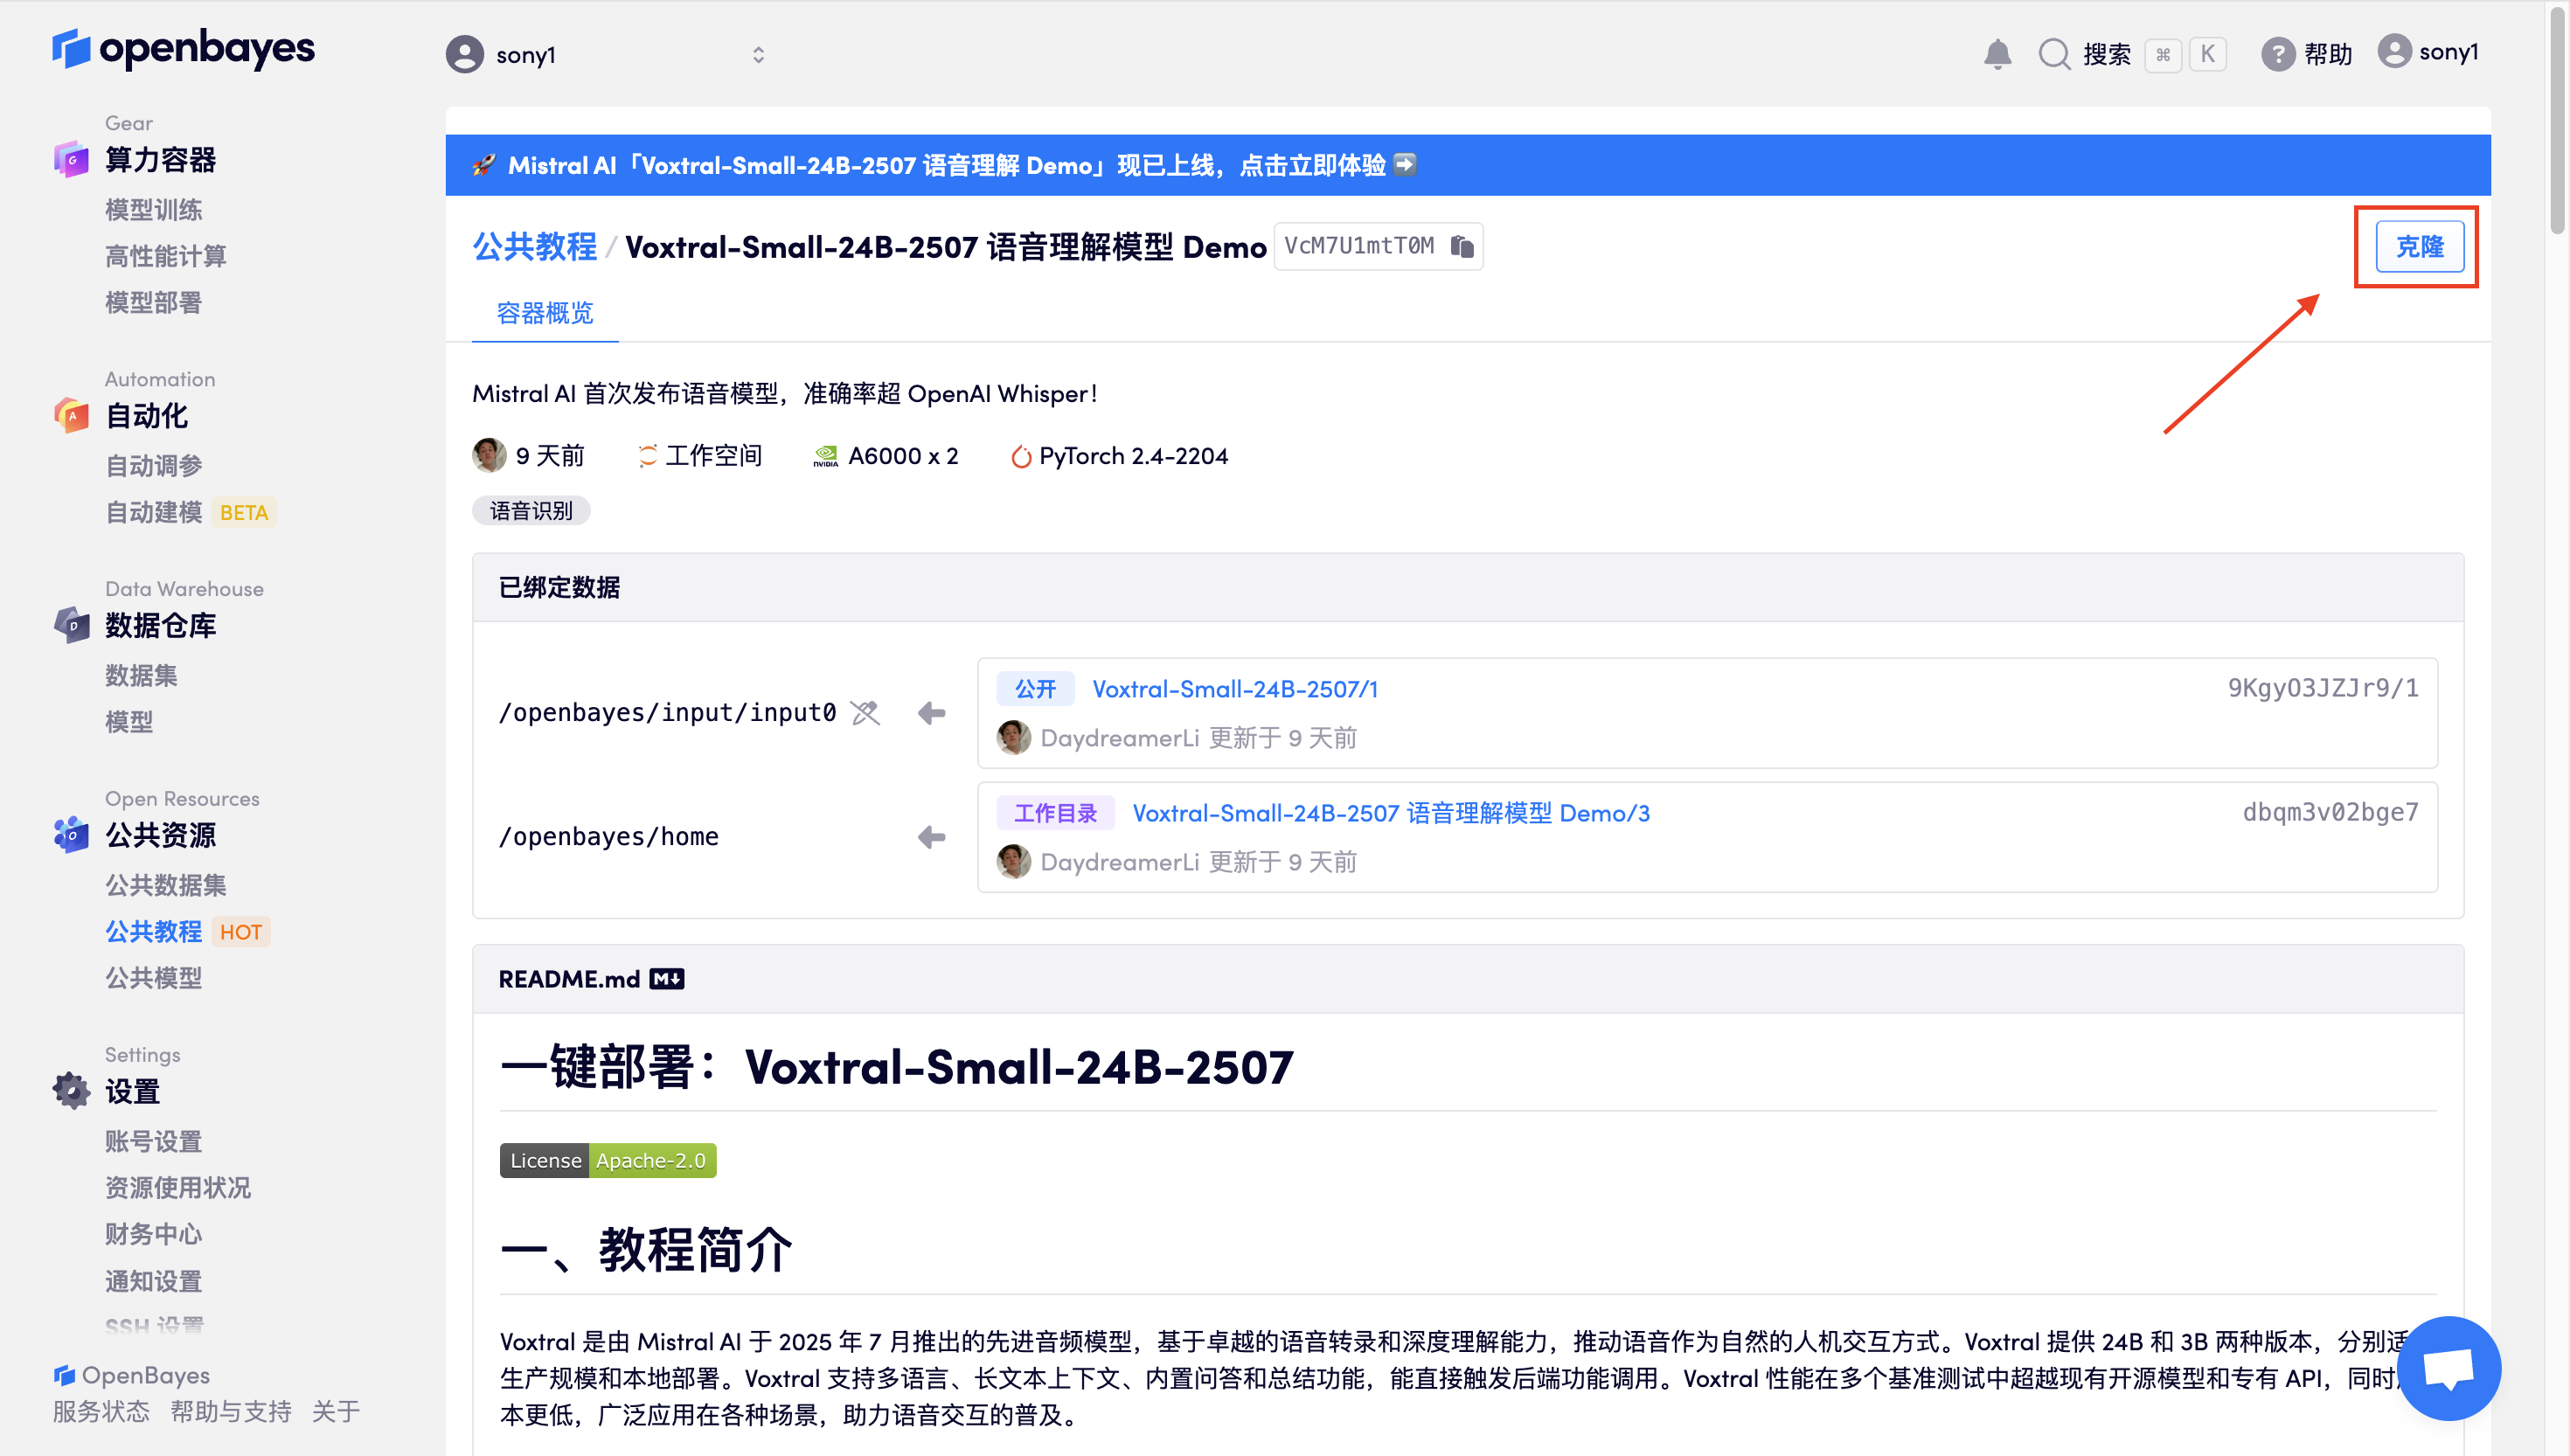This screenshot has width=2570, height=1456.
Task: Click the Markdown icon beside README.md
Action: tap(668, 978)
